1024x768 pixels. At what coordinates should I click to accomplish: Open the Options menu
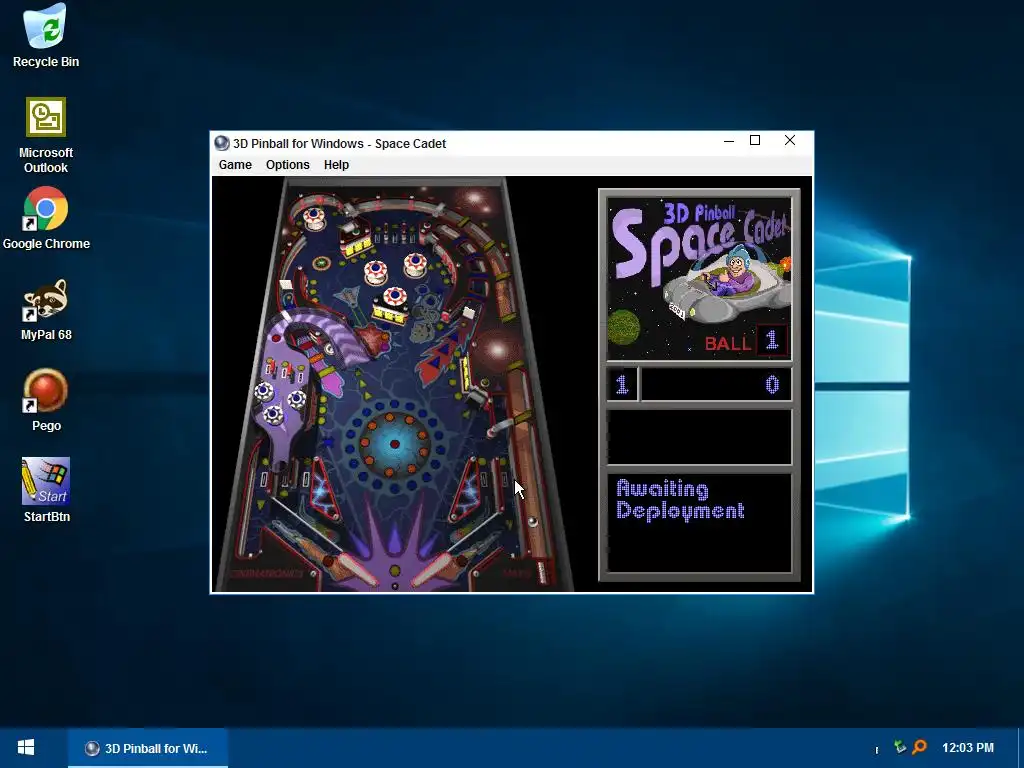pyautogui.click(x=287, y=165)
